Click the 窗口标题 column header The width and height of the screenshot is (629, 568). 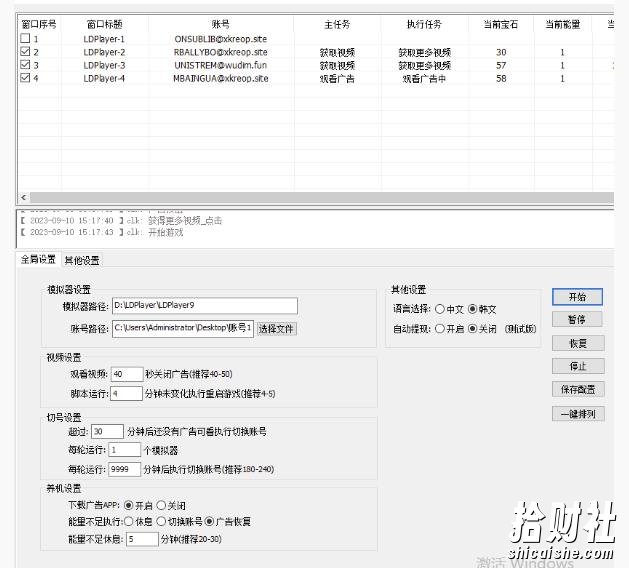[x=104, y=24]
